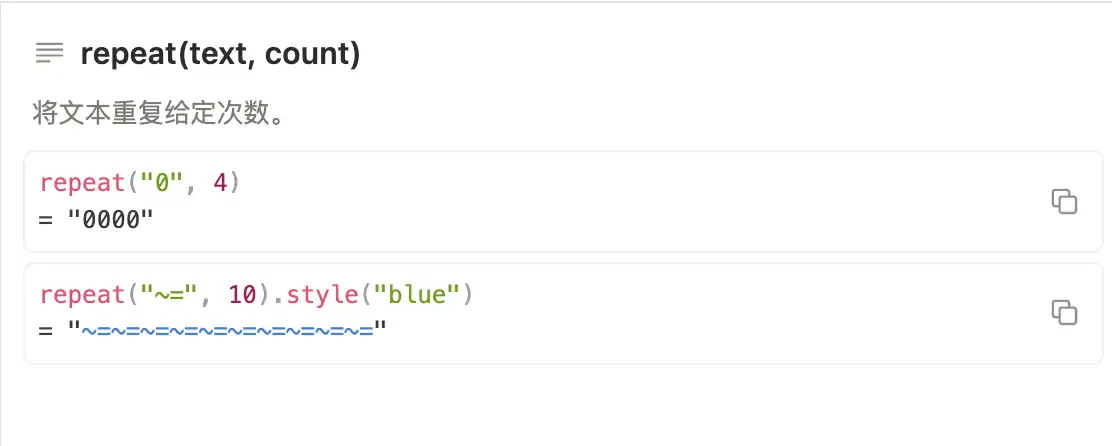The image size is (1112, 446).
Task: Click the number 10 argument
Action: click(x=241, y=295)
